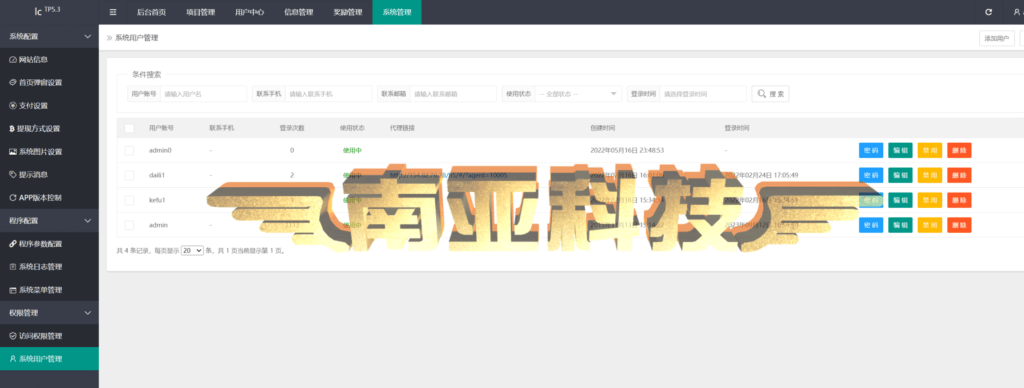Click the refresh icon in top bar
Viewport: 1024px width, 388px height.
pyautogui.click(x=988, y=12)
